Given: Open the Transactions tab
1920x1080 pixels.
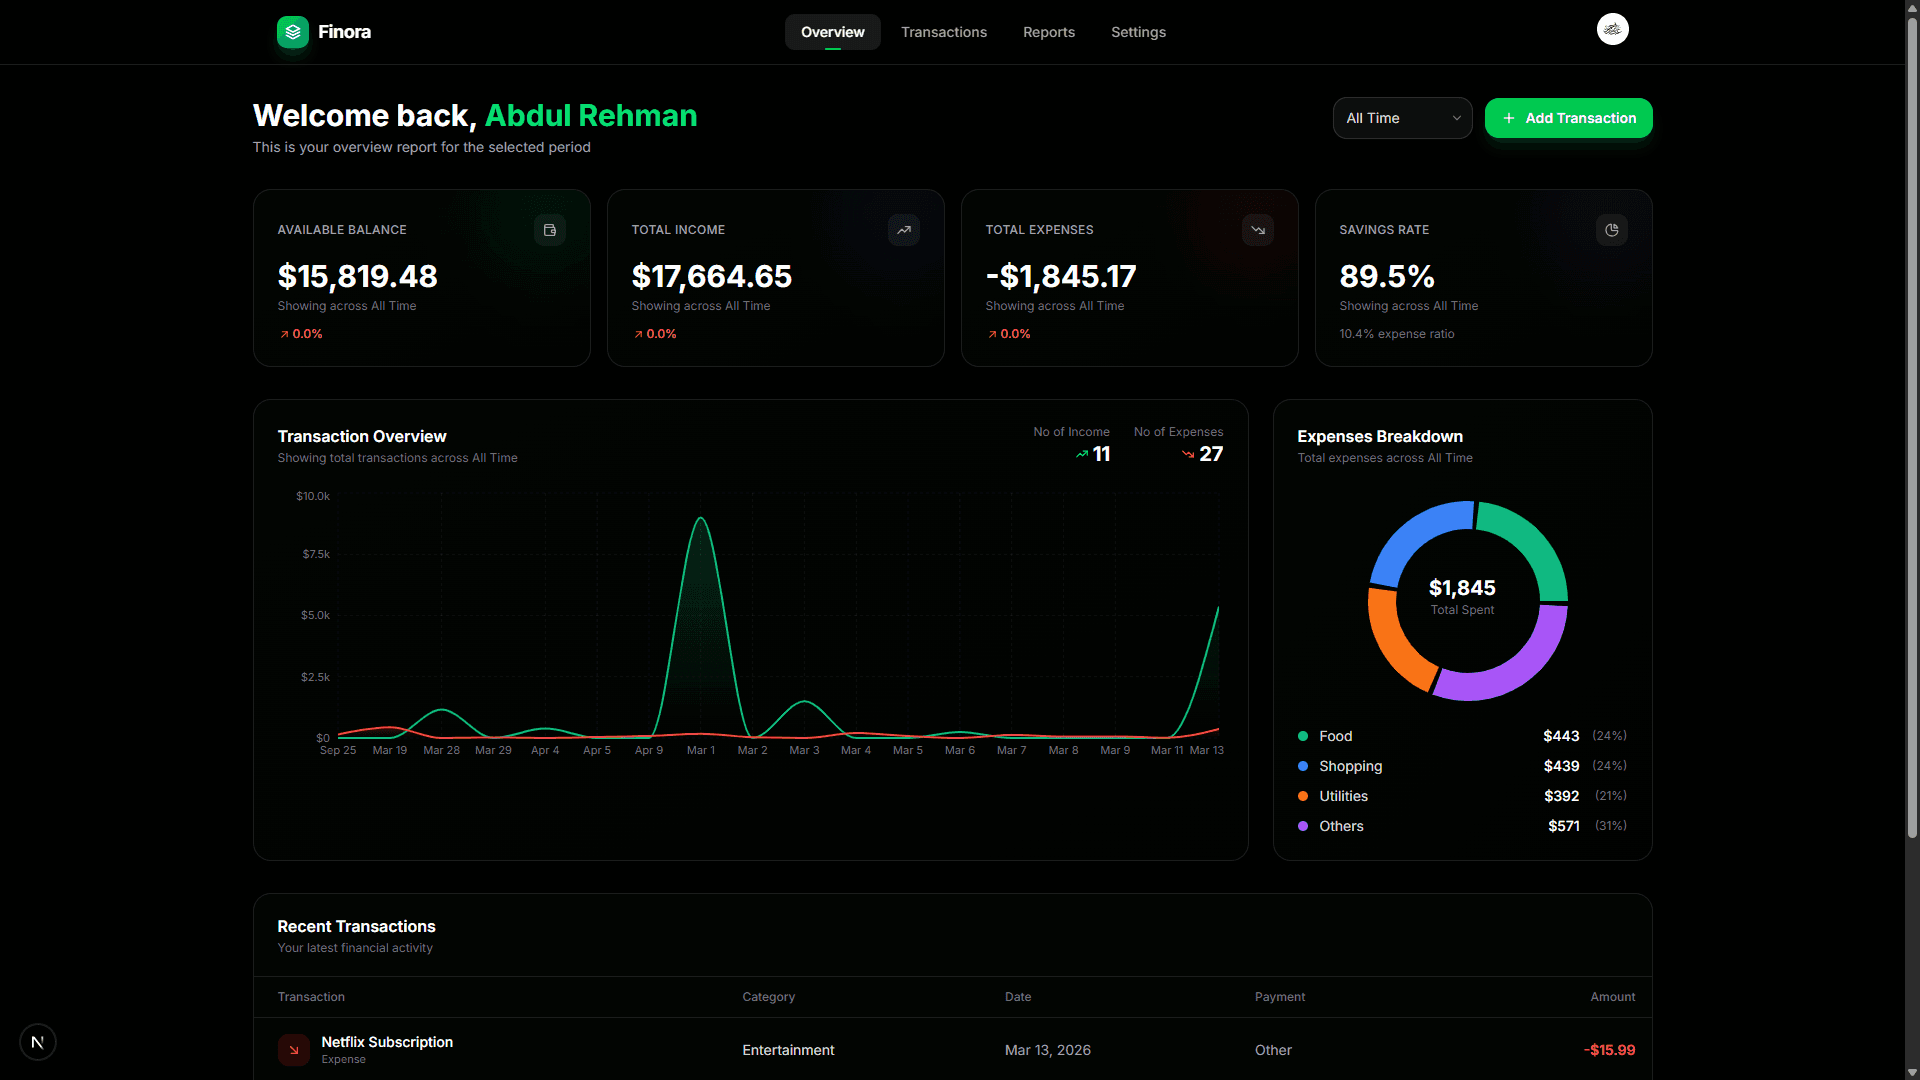Looking at the screenshot, I should click(944, 32).
